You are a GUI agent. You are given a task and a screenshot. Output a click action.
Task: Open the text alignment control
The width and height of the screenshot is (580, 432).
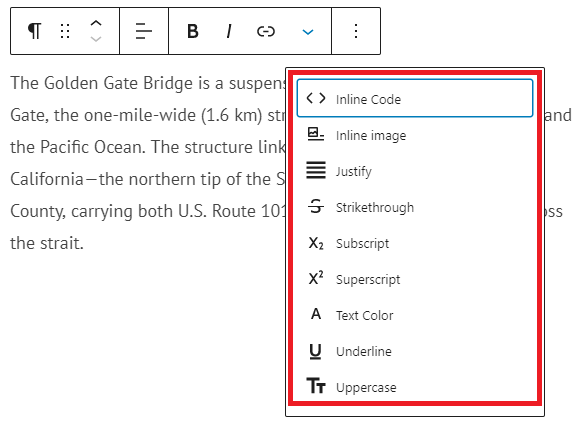pyautogui.click(x=144, y=31)
